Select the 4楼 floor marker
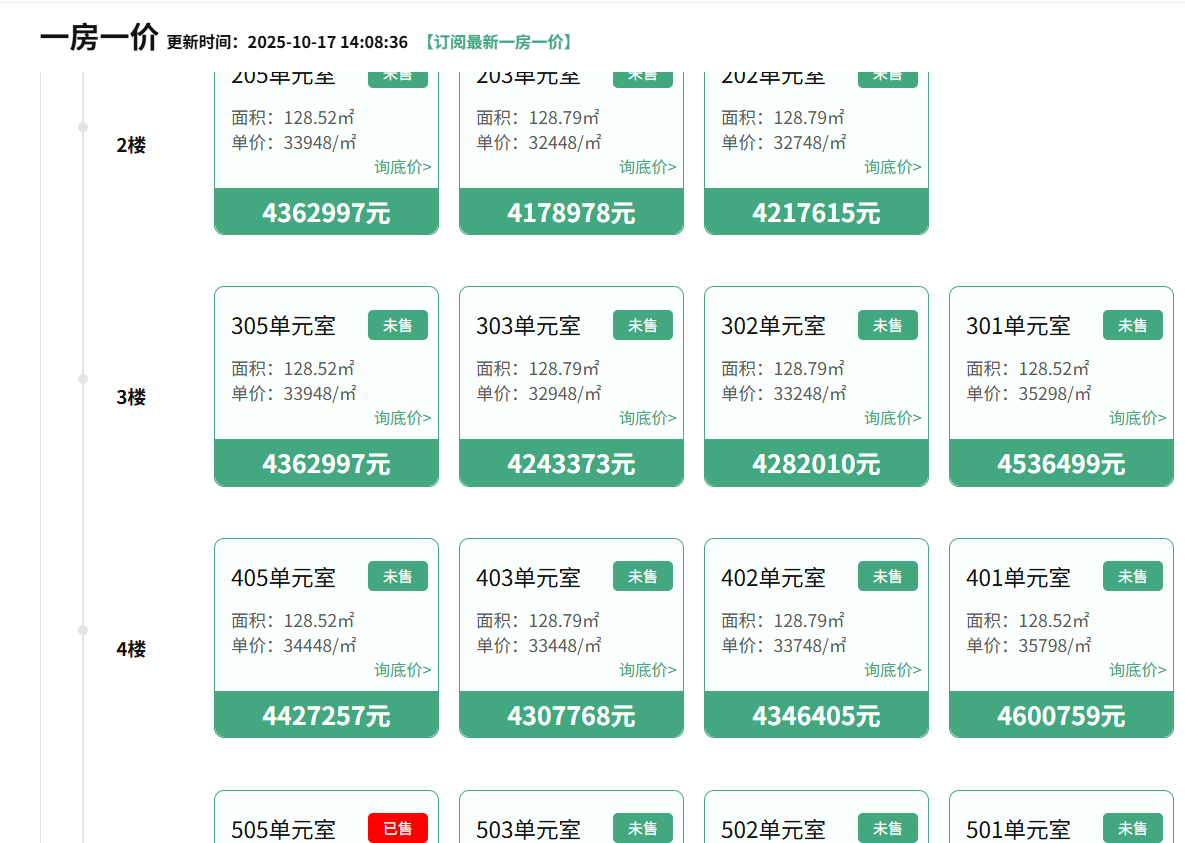 (131, 649)
